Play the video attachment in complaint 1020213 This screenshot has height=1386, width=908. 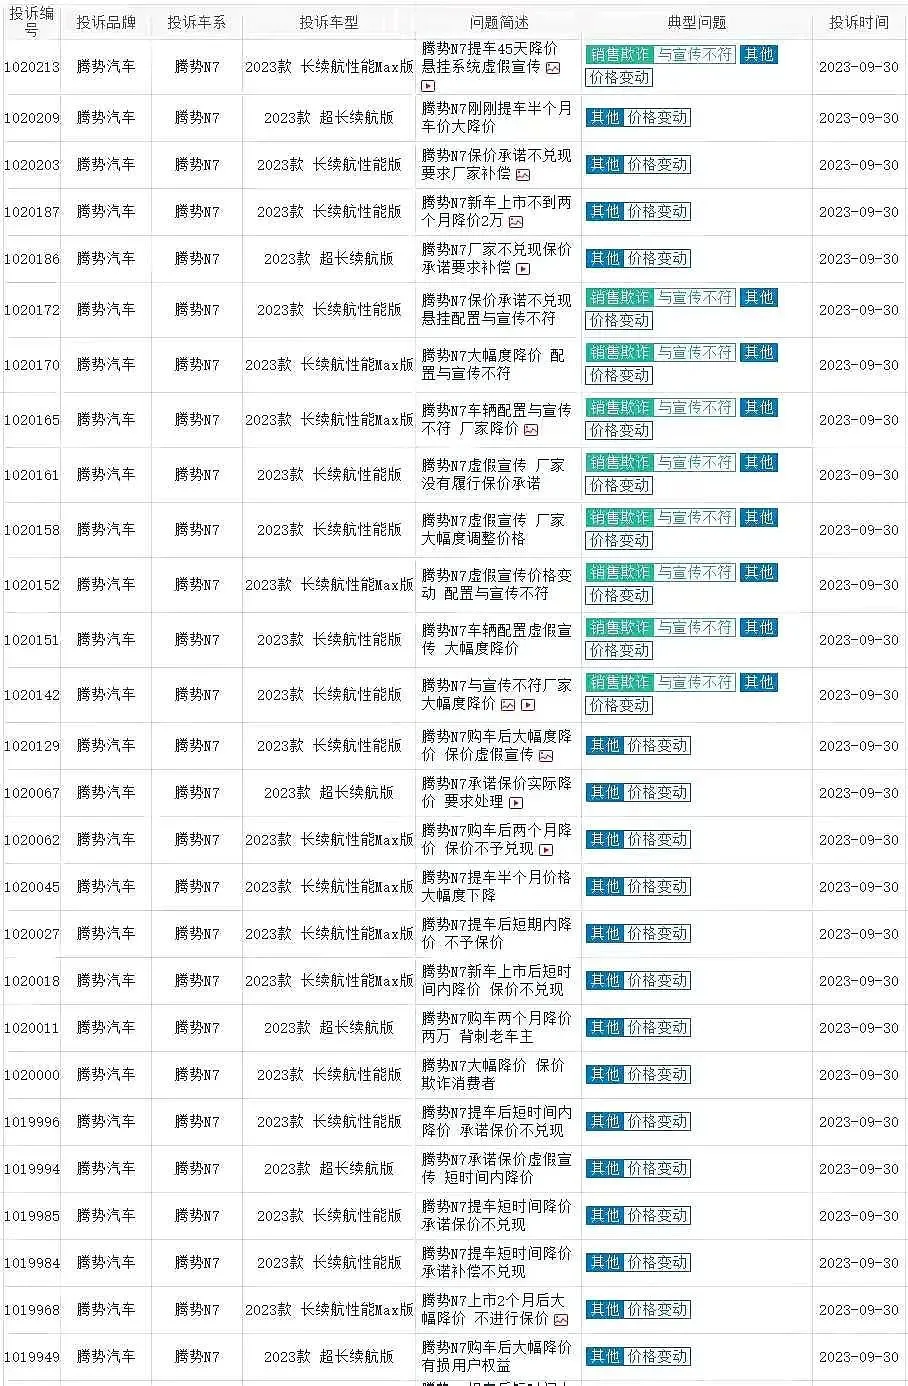428,86
